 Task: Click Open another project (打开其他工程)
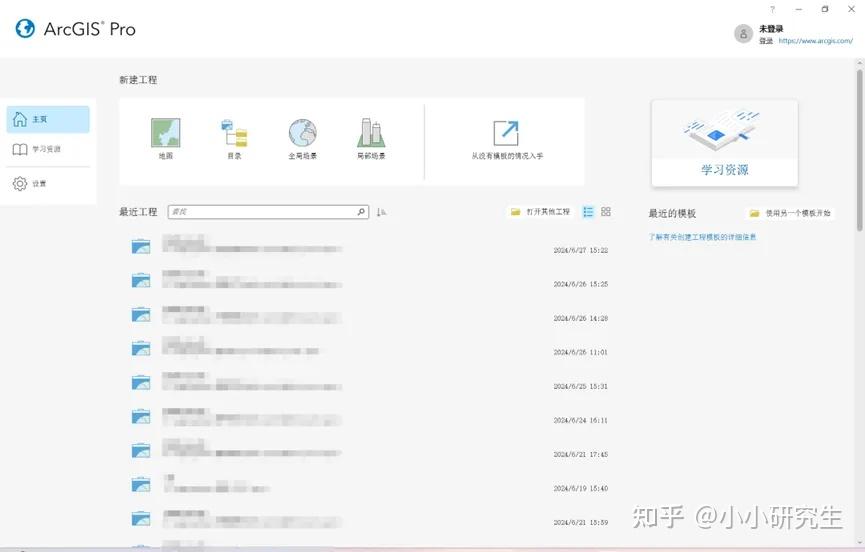pos(541,212)
